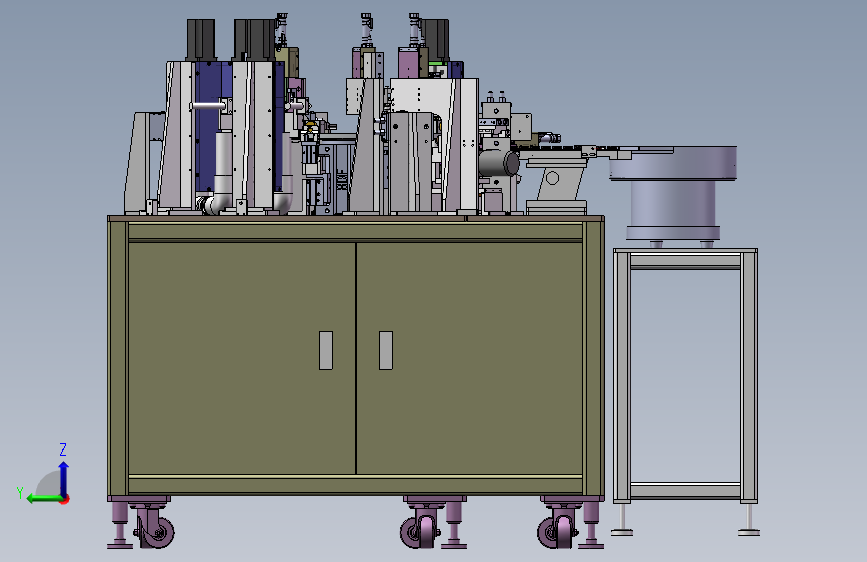
Task: Select the aluminium stand frame under the feeder
Action: pyautogui.click(x=686, y=376)
